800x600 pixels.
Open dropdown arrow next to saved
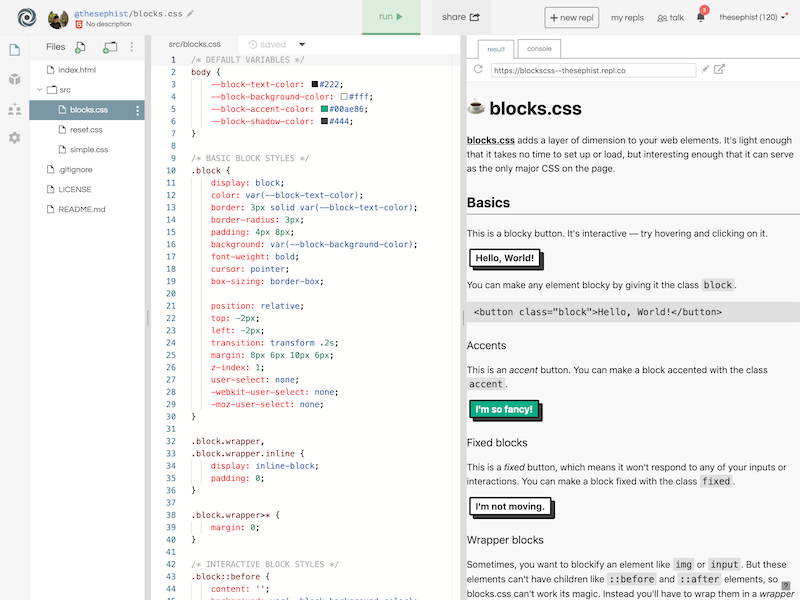[x=302, y=44]
